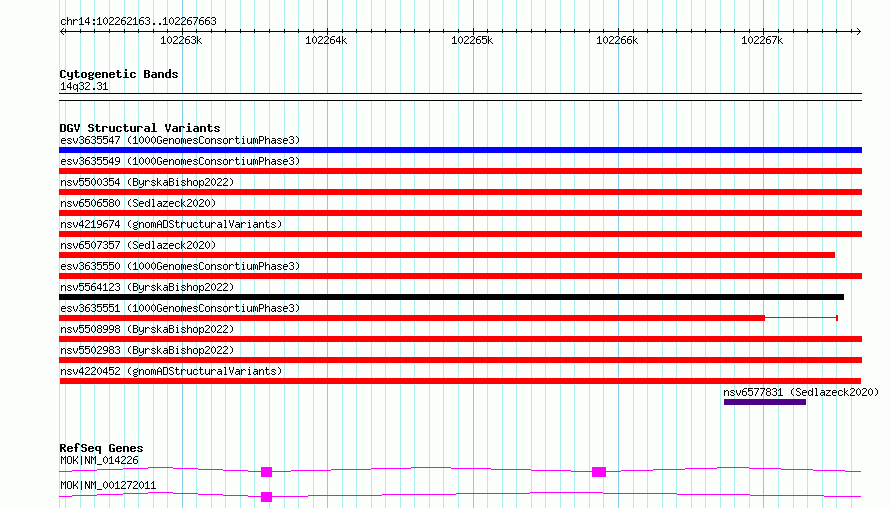The image size is (890, 508).
Task: Open the esv3635549 (1000GenomesConsortiumPhase3) label
Action: [x=180, y=161]
